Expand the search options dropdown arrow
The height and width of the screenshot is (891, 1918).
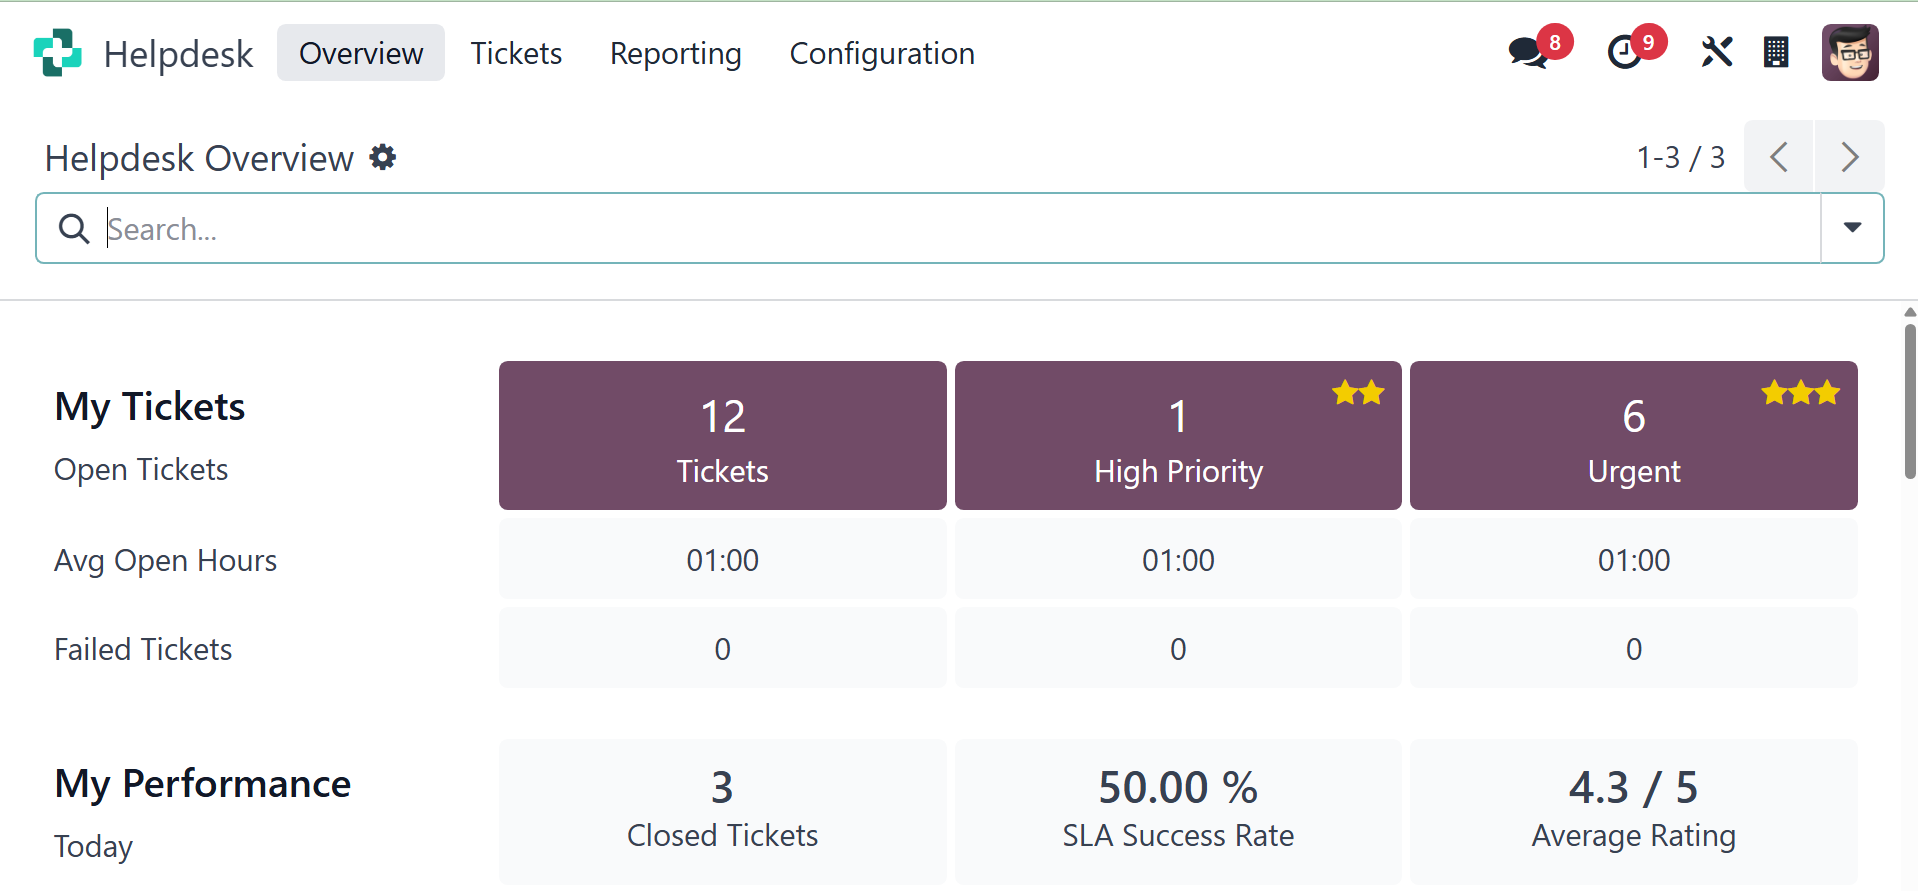coord(1852,228)
